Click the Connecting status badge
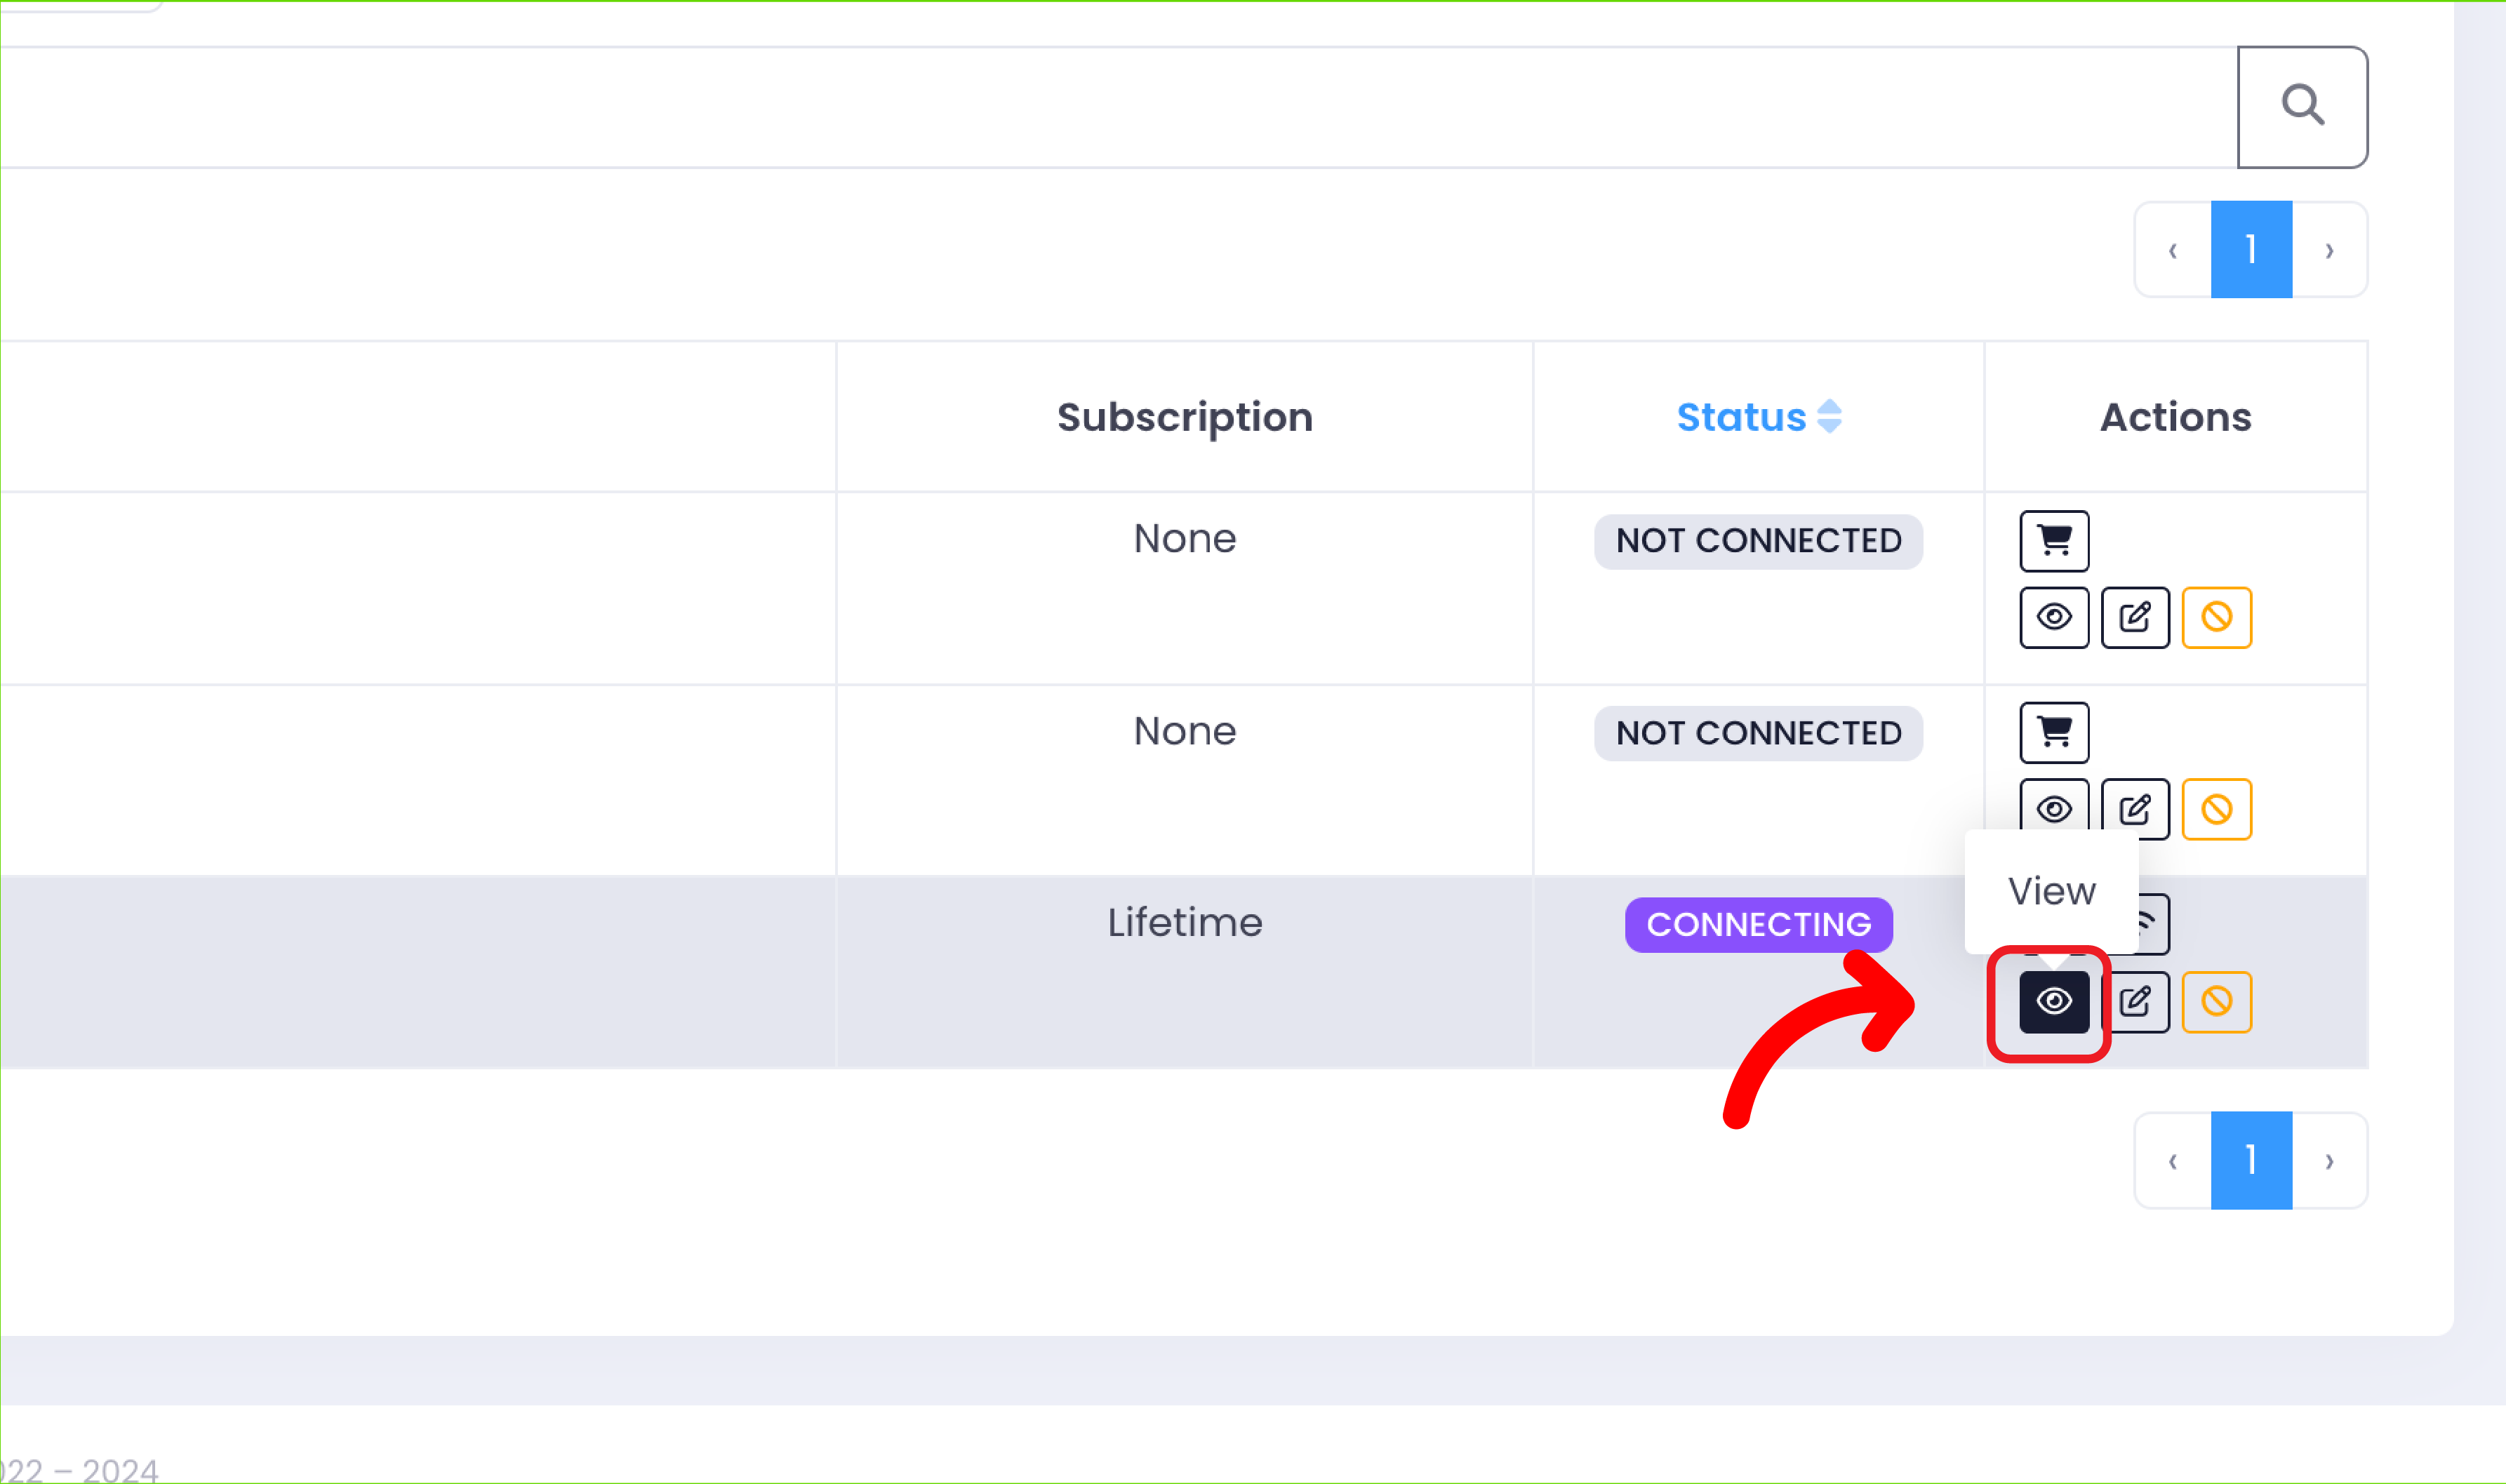Screen dimensions: 2506x1484 [x=1758, y=925]
